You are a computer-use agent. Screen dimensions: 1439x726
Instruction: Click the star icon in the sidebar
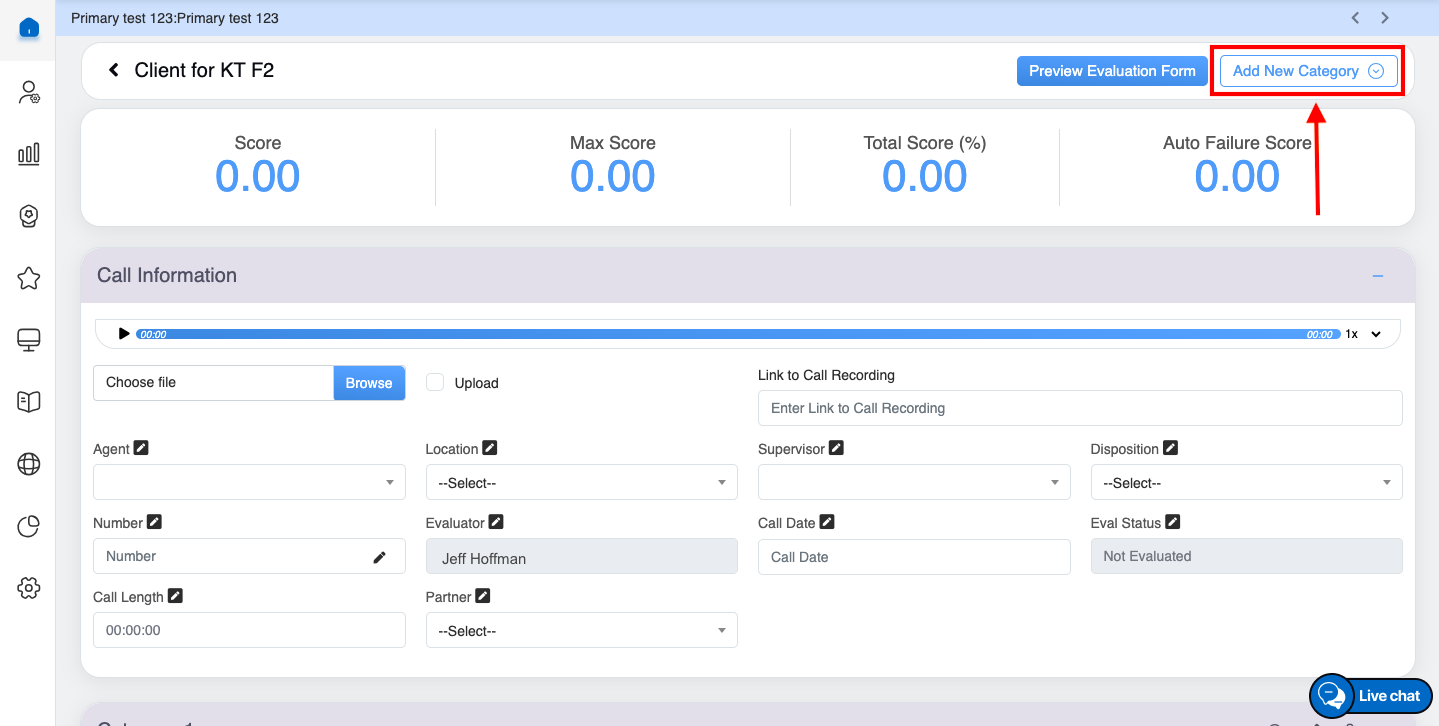[x=29, y=279]
